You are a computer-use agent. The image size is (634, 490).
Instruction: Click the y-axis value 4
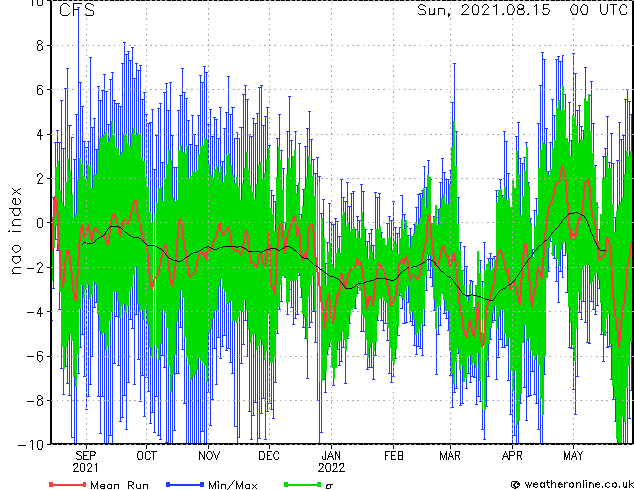pyautogui.click(x=40, y=134)
